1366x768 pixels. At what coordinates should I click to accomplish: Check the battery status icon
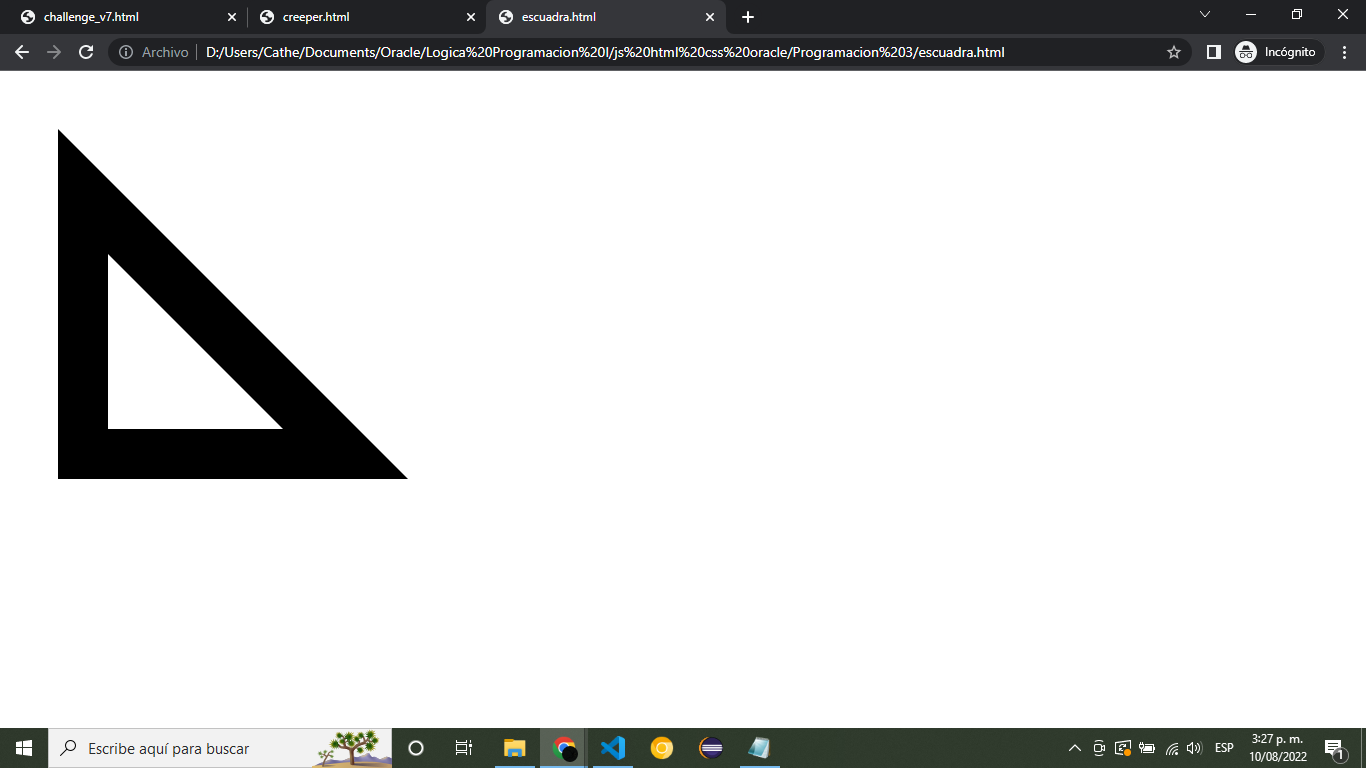click(x=1147, y=748)
